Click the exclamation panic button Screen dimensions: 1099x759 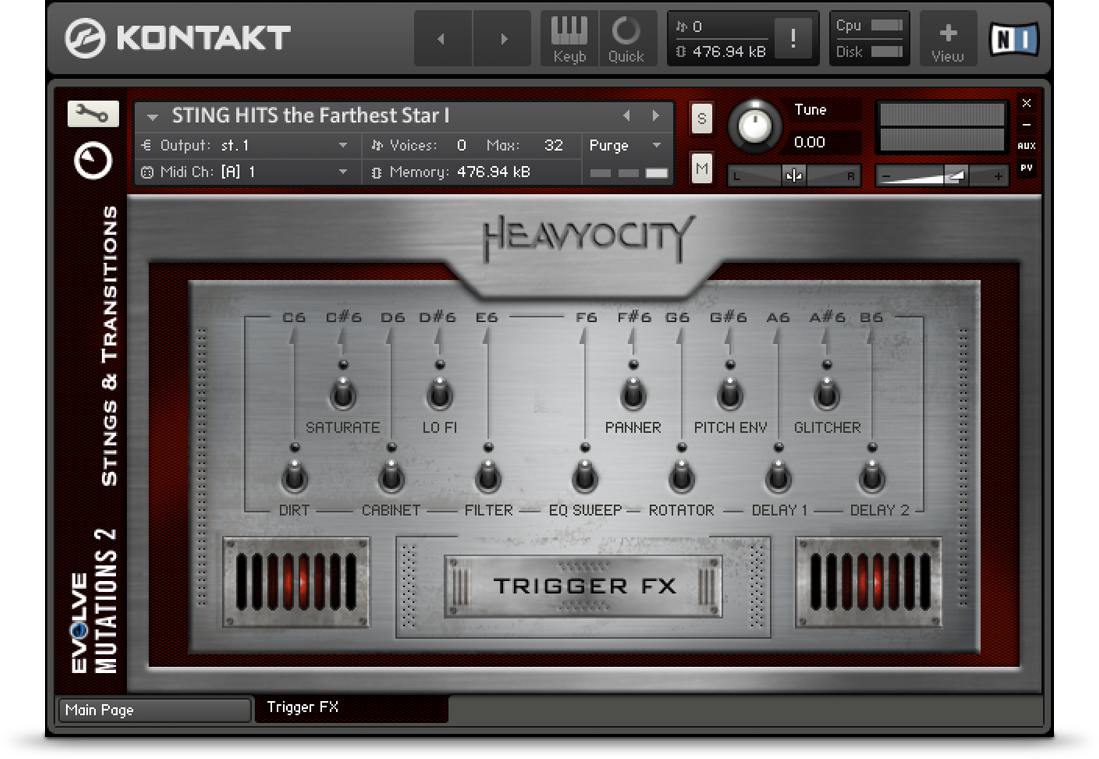click(x=793, y=39)
